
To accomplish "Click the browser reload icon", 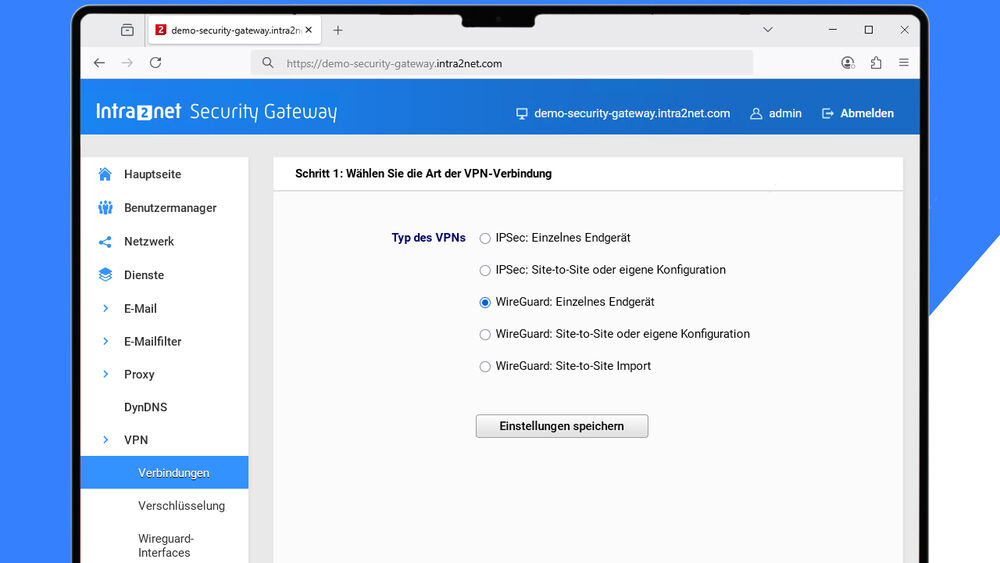I will [155, 63].
